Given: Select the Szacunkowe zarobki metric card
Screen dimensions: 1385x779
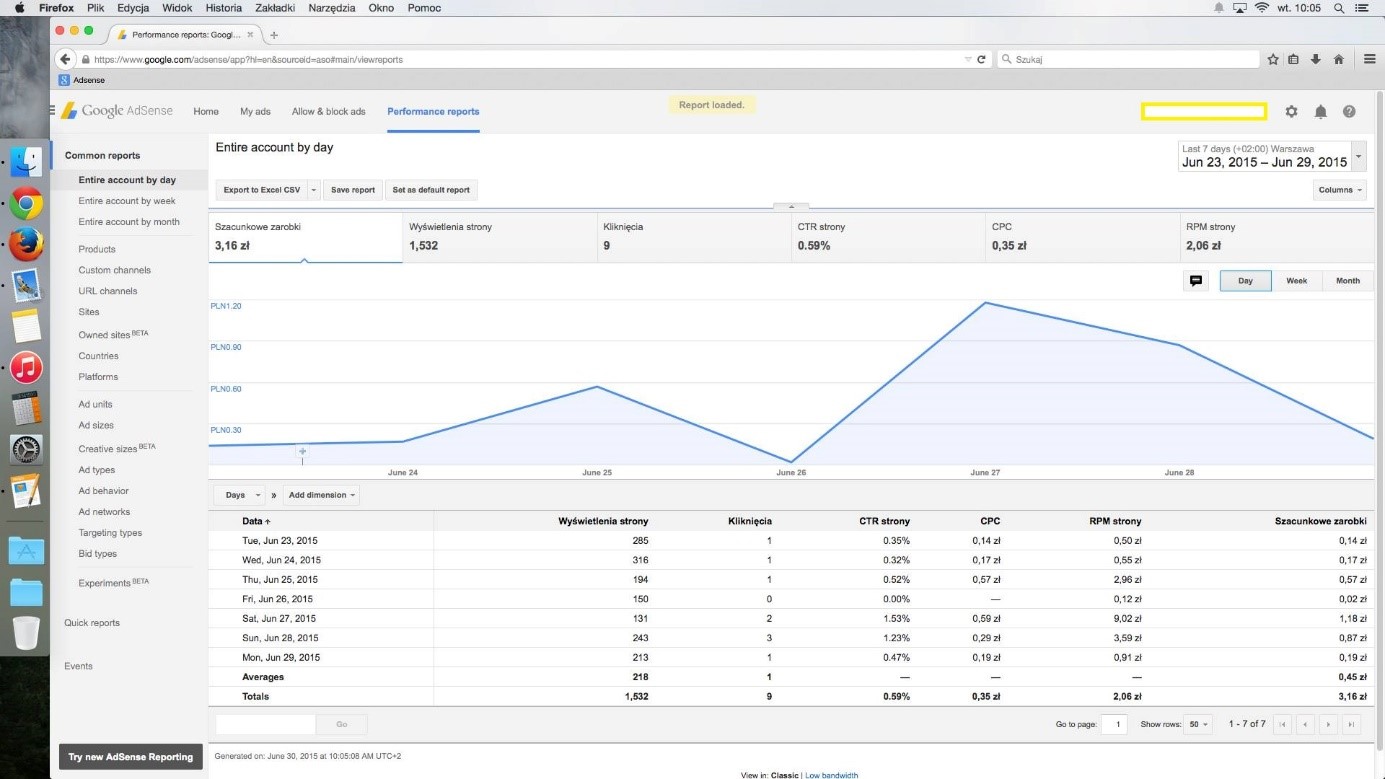Looking at the screenshot, I should pos(305,237).
